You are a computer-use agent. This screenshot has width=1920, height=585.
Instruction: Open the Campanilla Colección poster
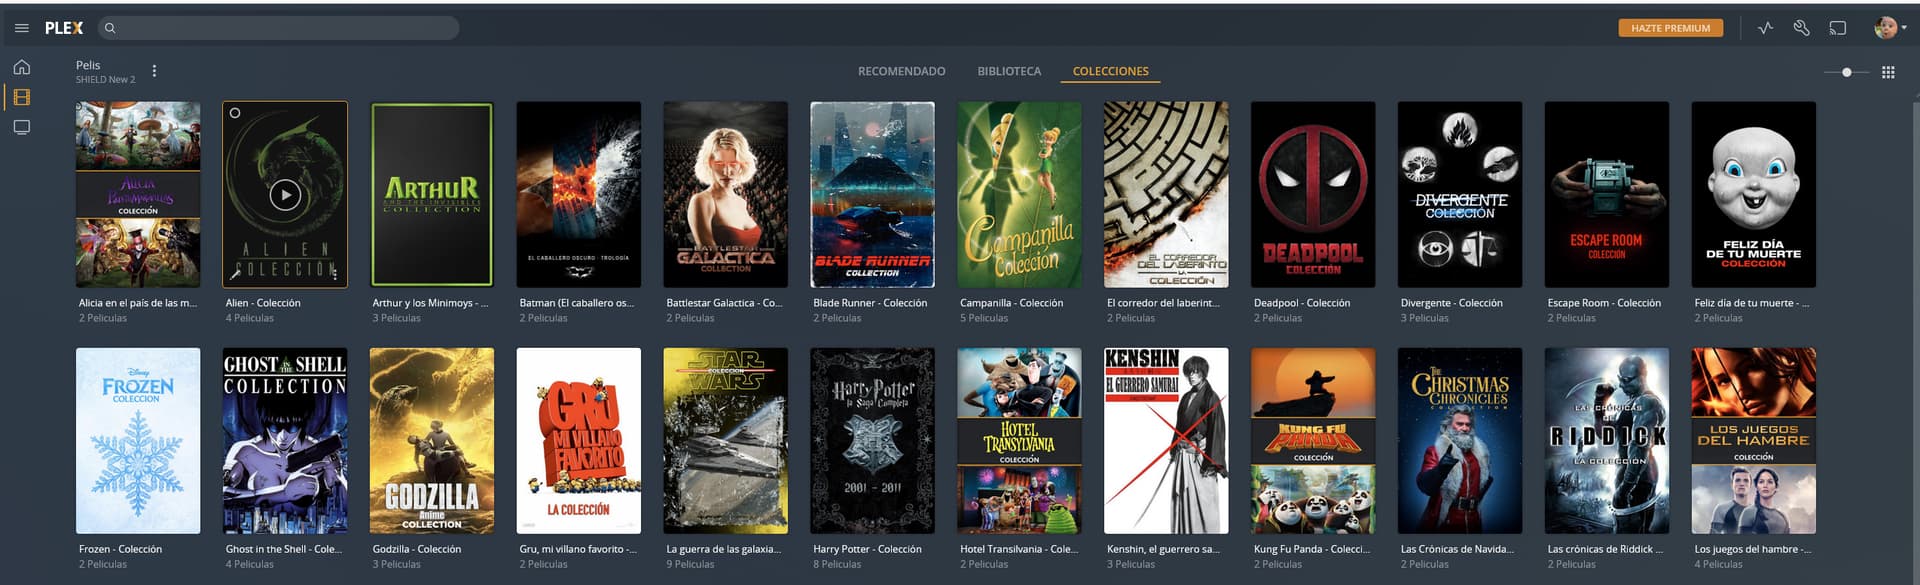coord(1020,194)
